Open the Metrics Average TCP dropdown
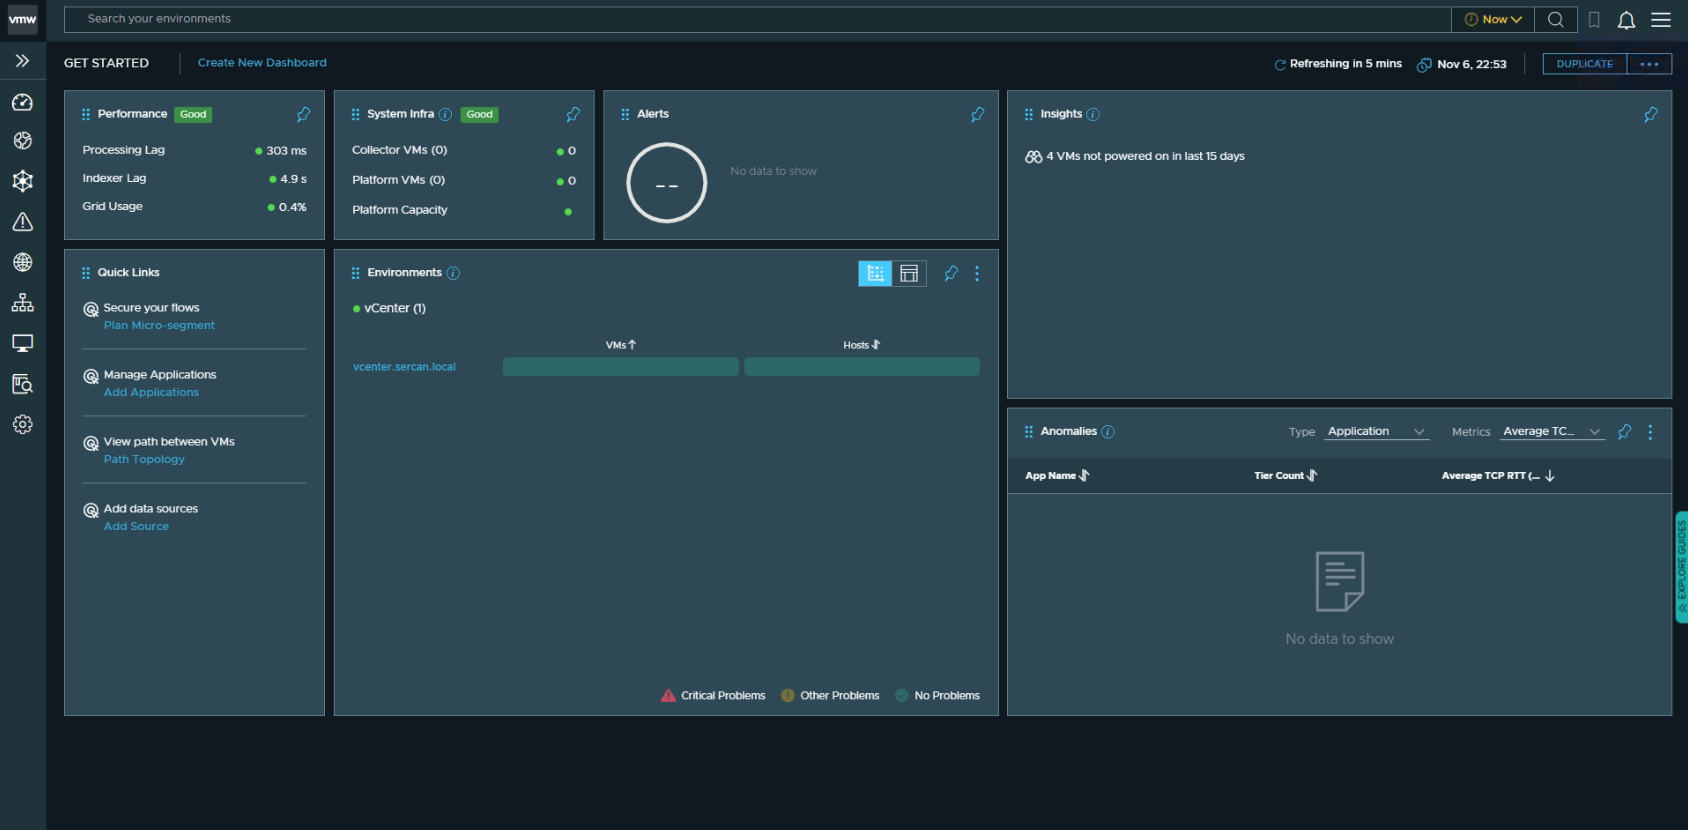The width and height of the screenshot is (1688, 830). pyautogui.click(x=1551, y=432)
